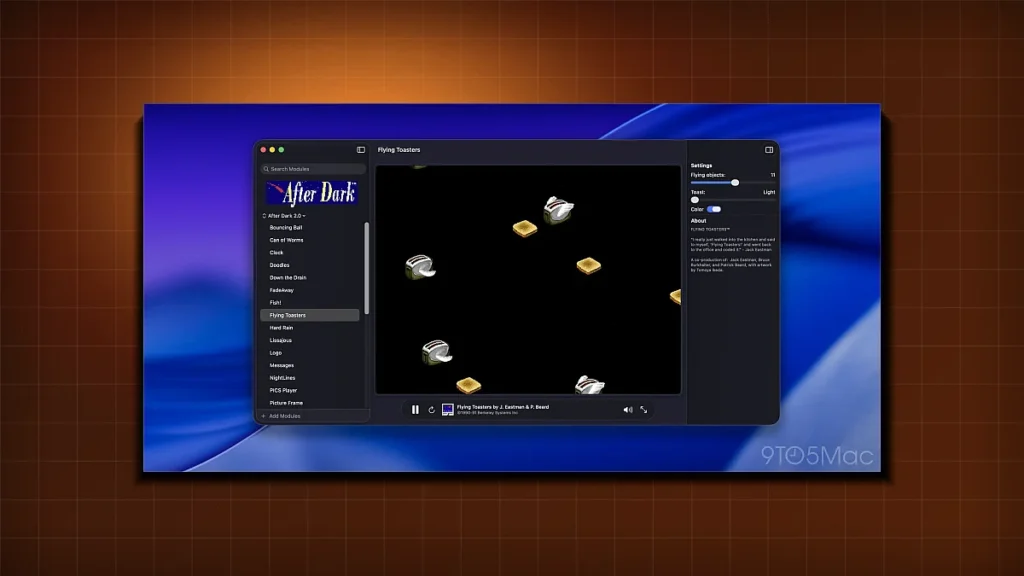Click the After Dark logo banner
The width and height of the screenshot is (1024, 576).
click(x=312, y=193)
